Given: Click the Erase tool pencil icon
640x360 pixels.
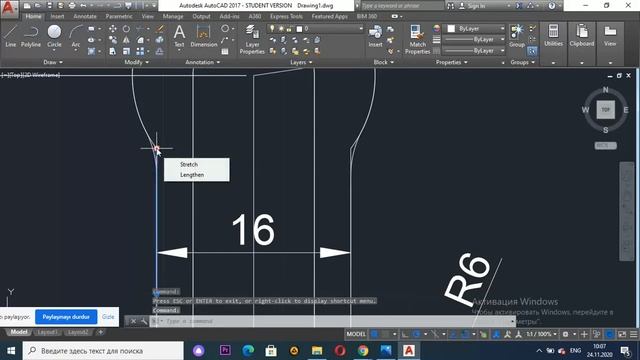Looking at the screenshot, I should 160,29.
